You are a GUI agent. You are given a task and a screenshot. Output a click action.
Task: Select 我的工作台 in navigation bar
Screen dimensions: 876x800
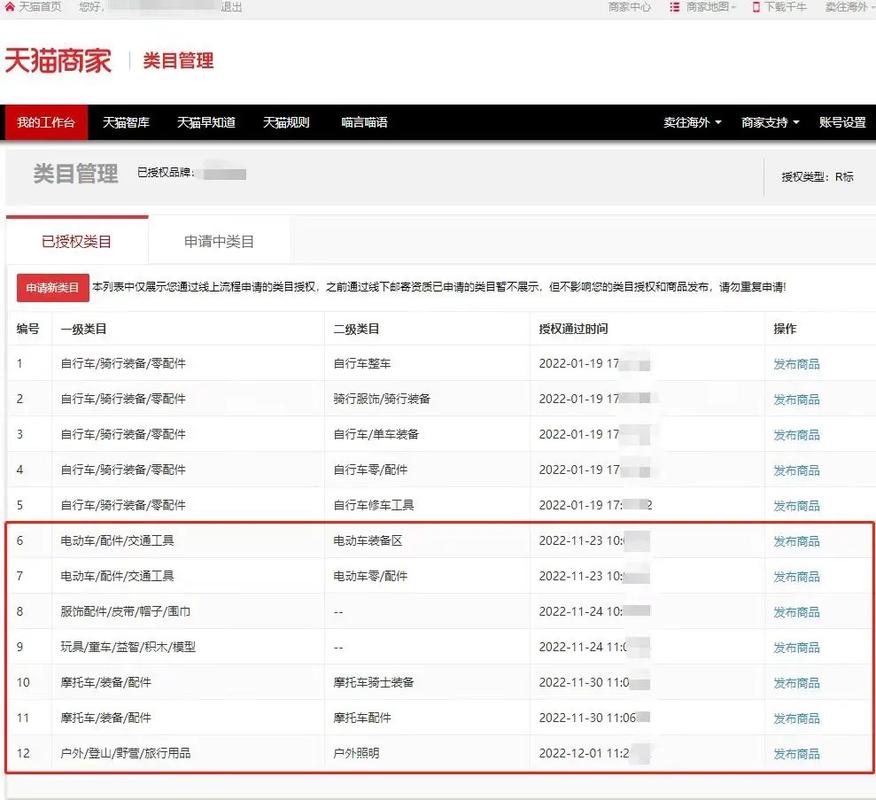point(46,122)
